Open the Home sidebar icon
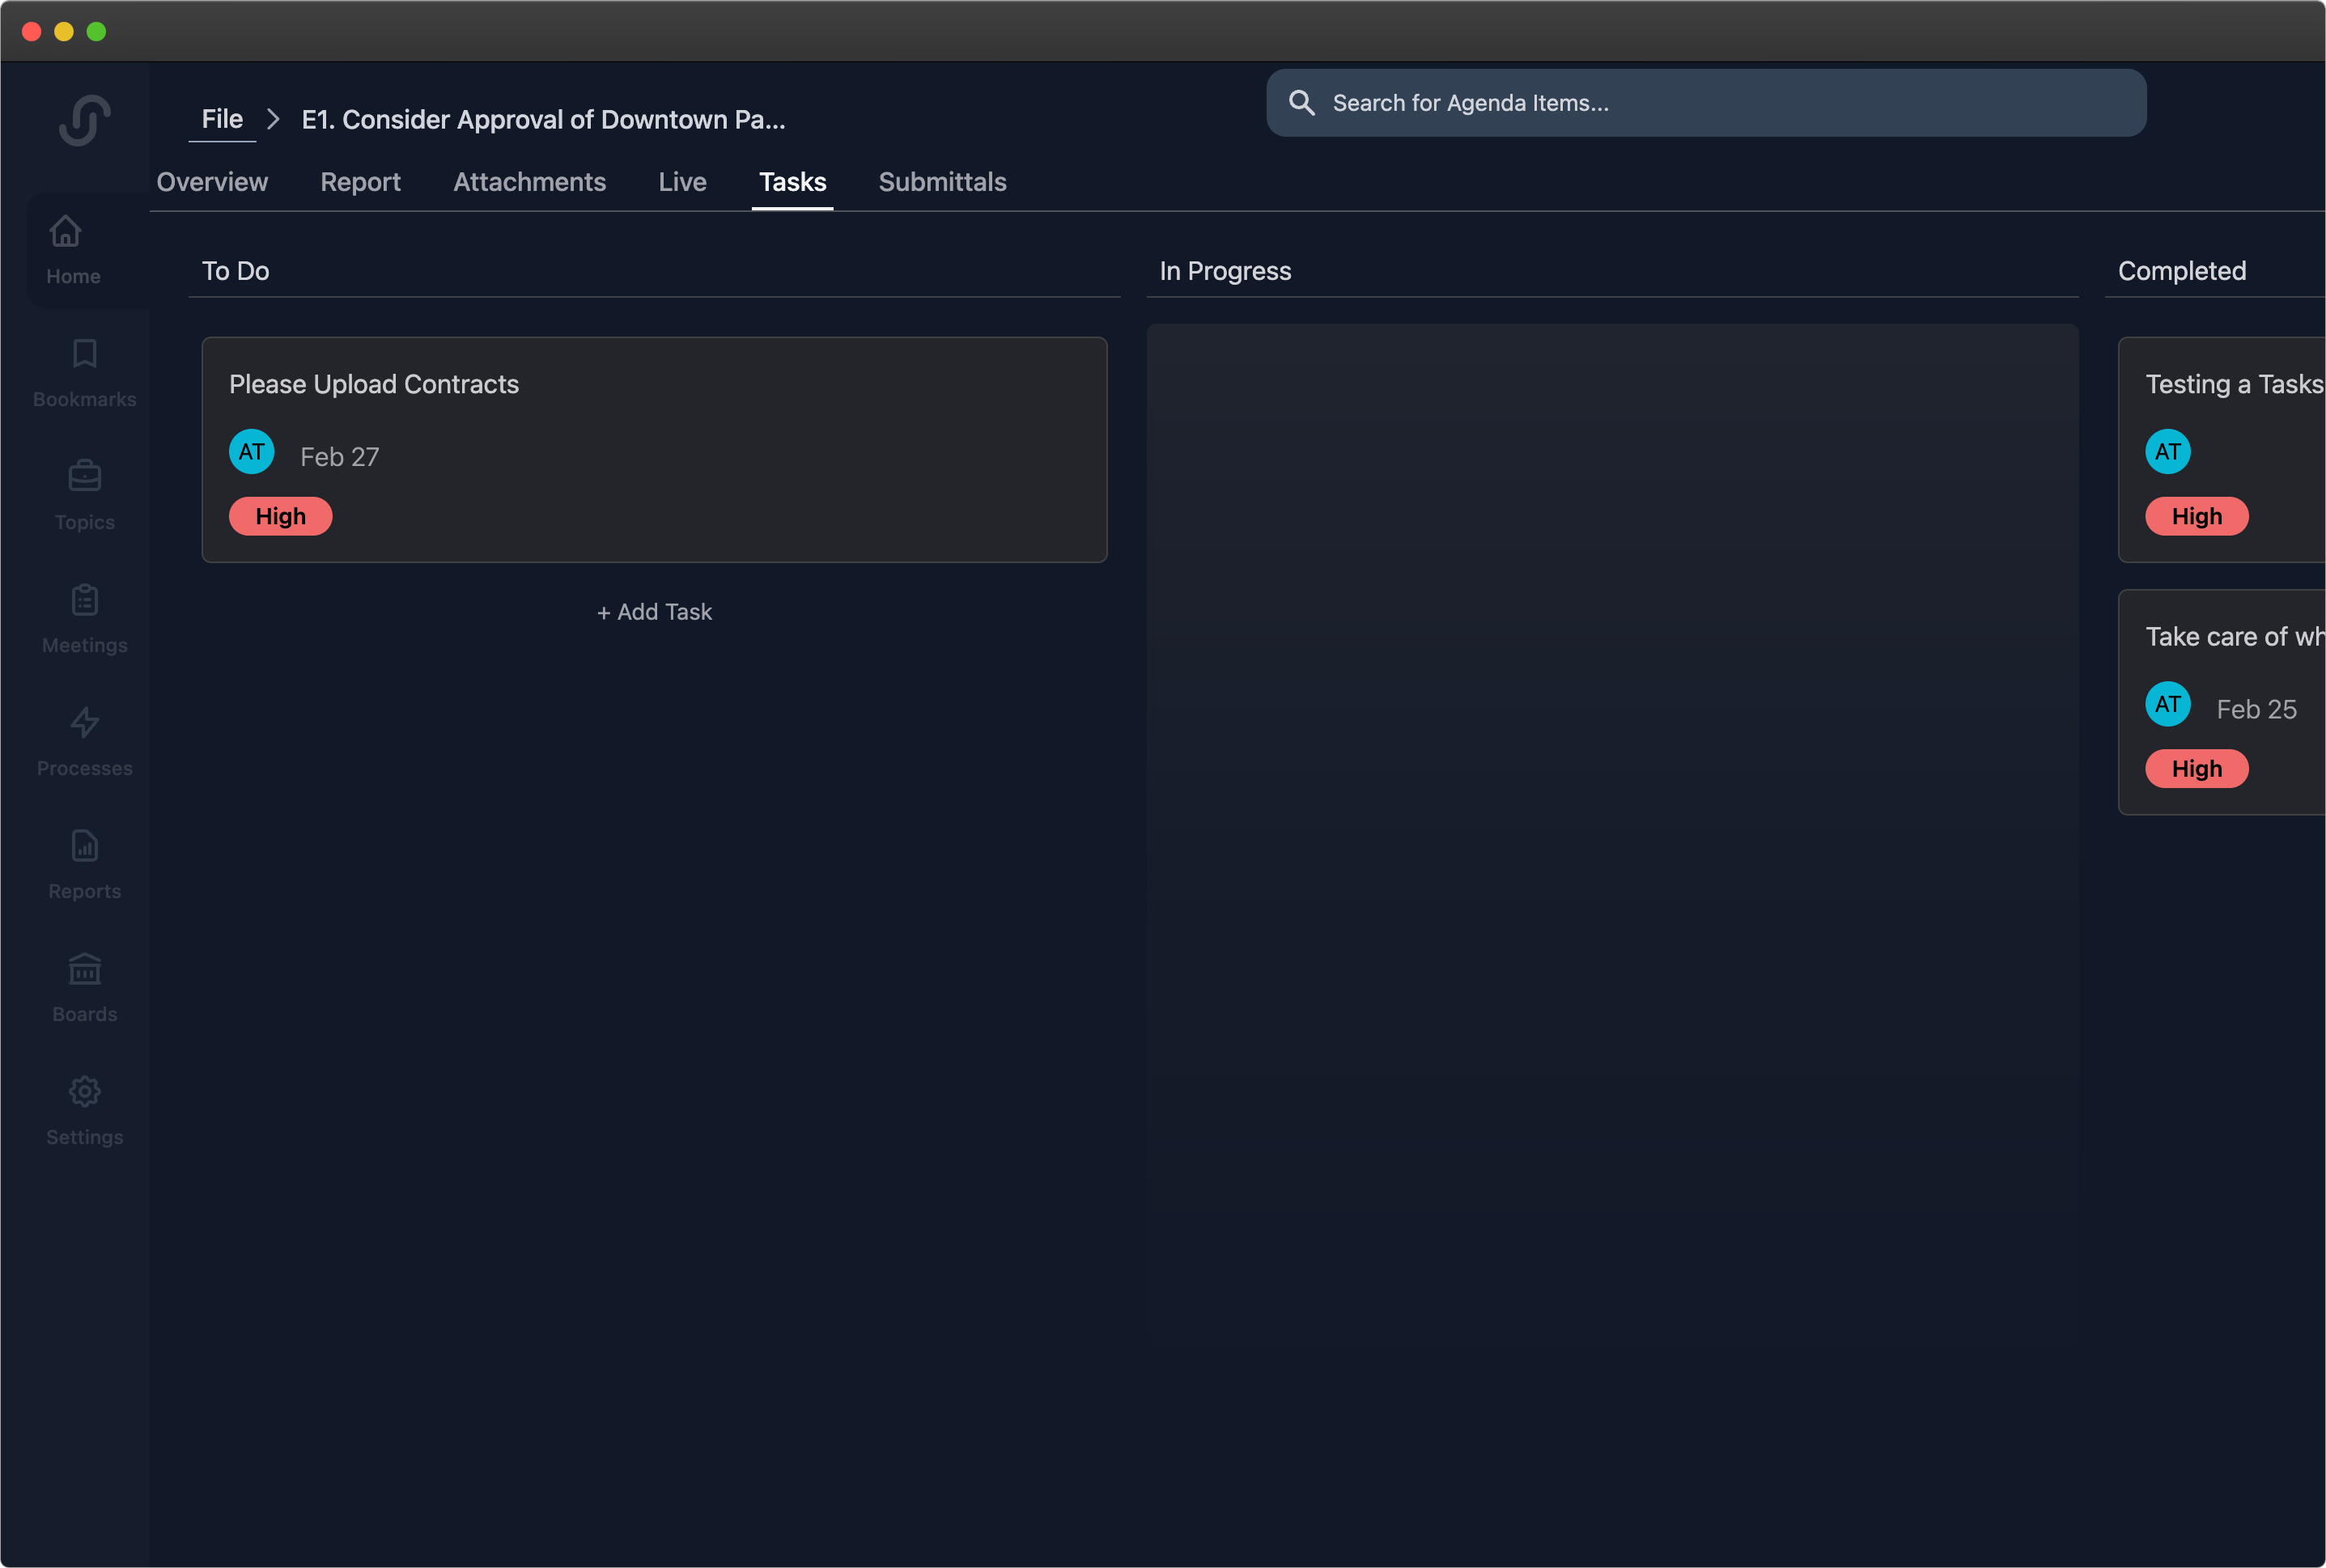 66,231
